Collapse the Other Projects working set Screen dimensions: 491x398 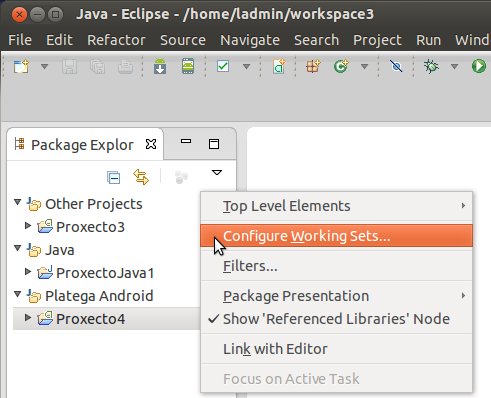click(18, 202)
